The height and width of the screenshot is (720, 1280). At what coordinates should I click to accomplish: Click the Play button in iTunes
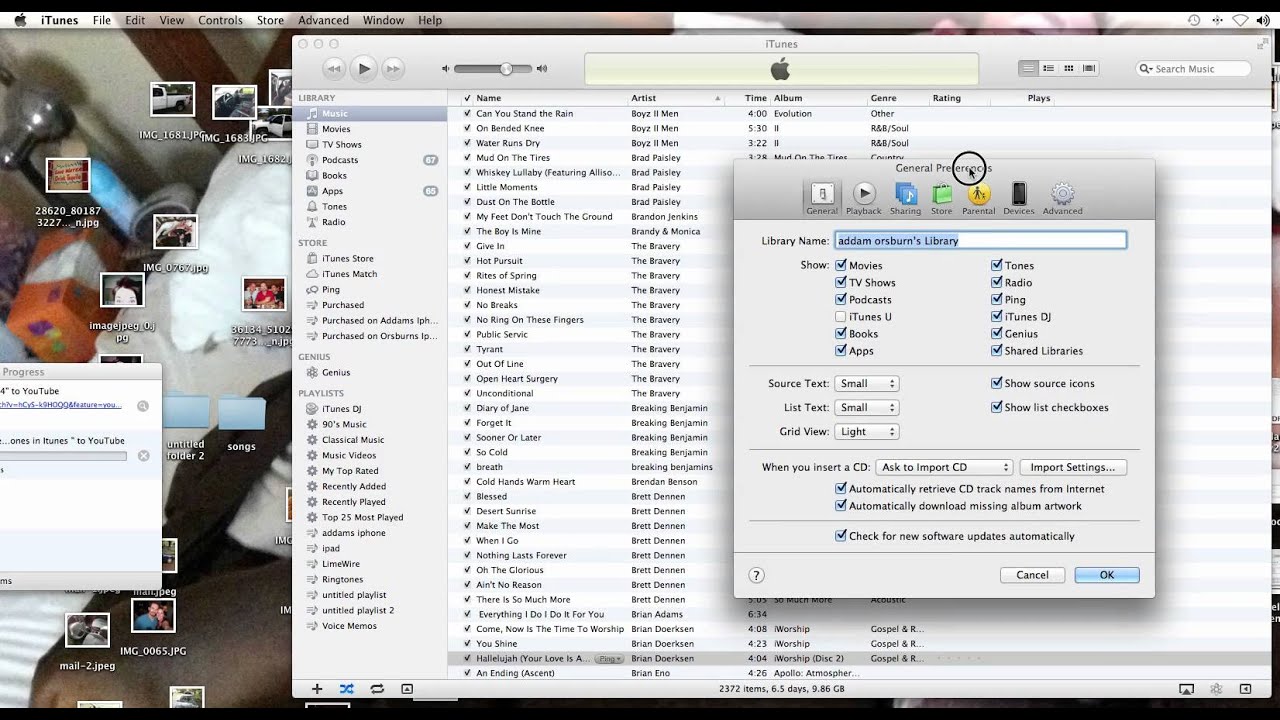[364, 69]
